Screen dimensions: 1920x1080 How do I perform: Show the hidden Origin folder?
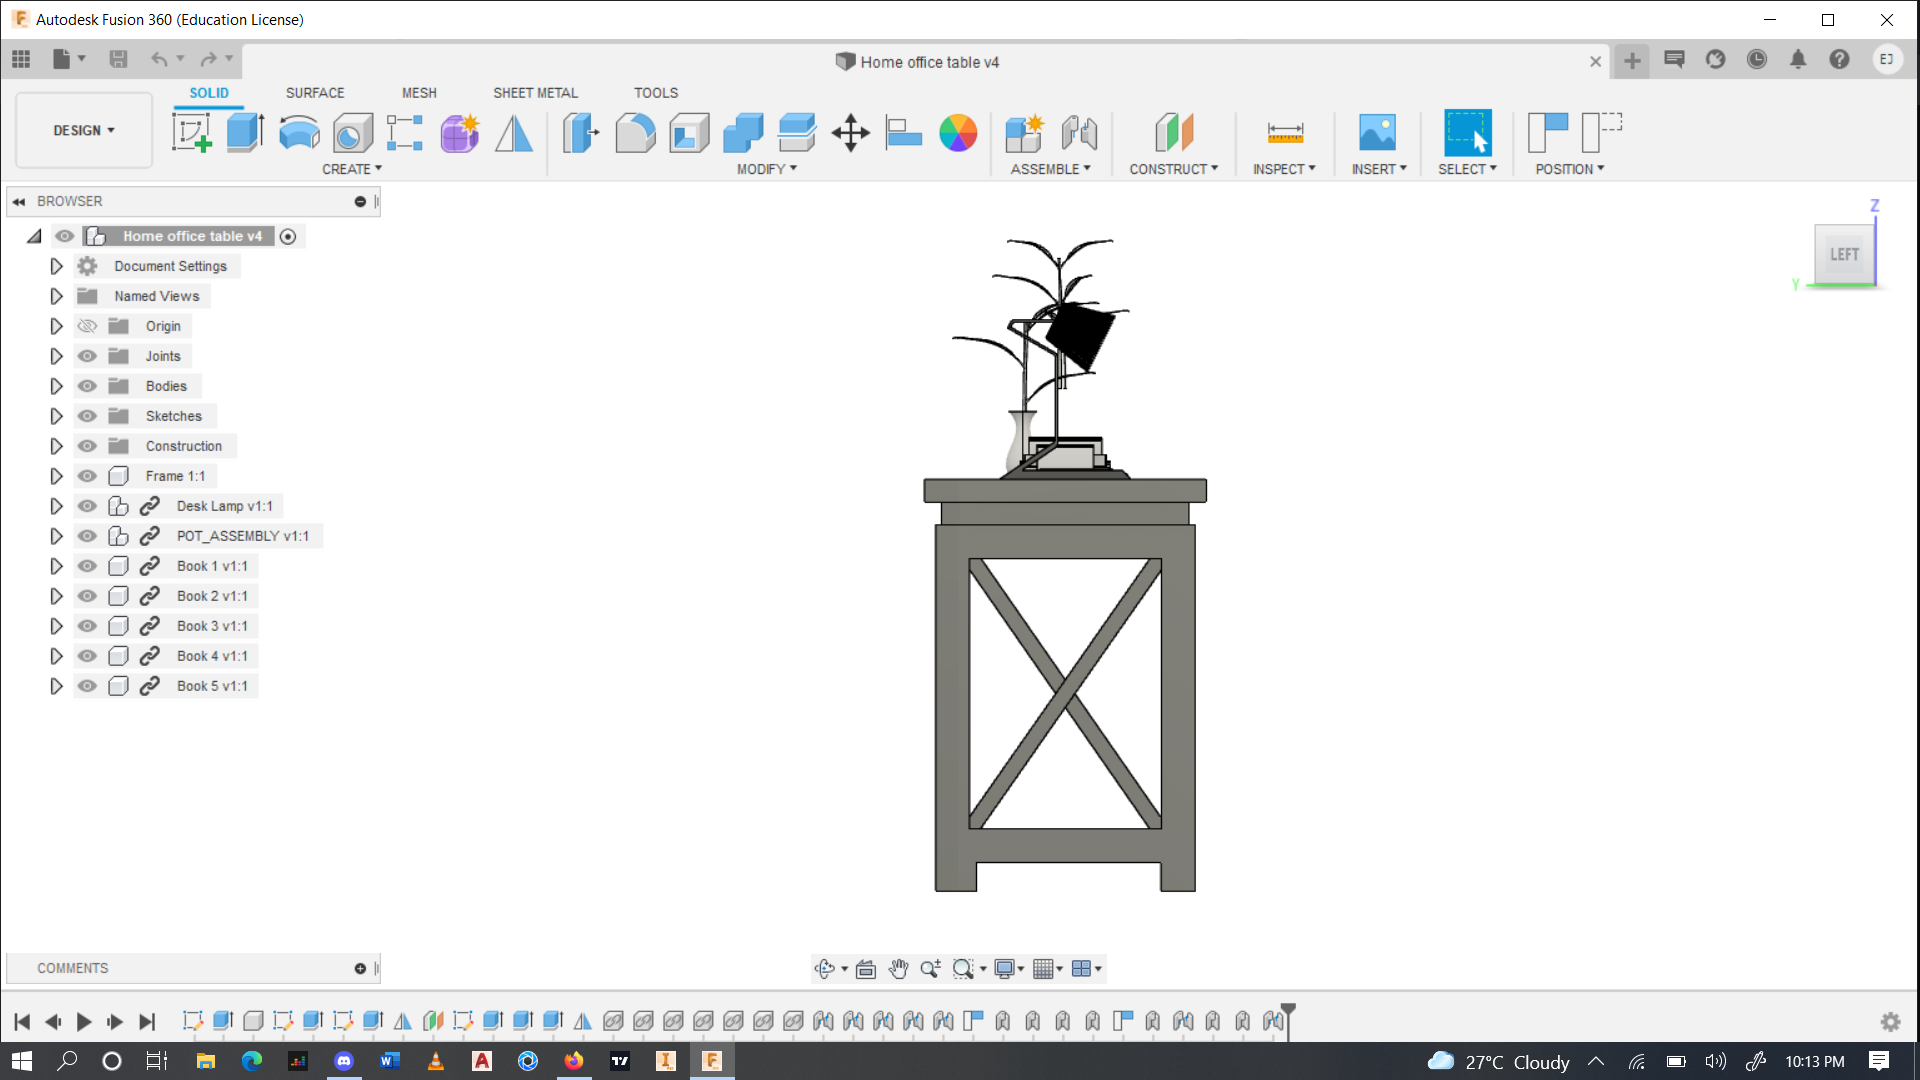(x=88, y=326)
